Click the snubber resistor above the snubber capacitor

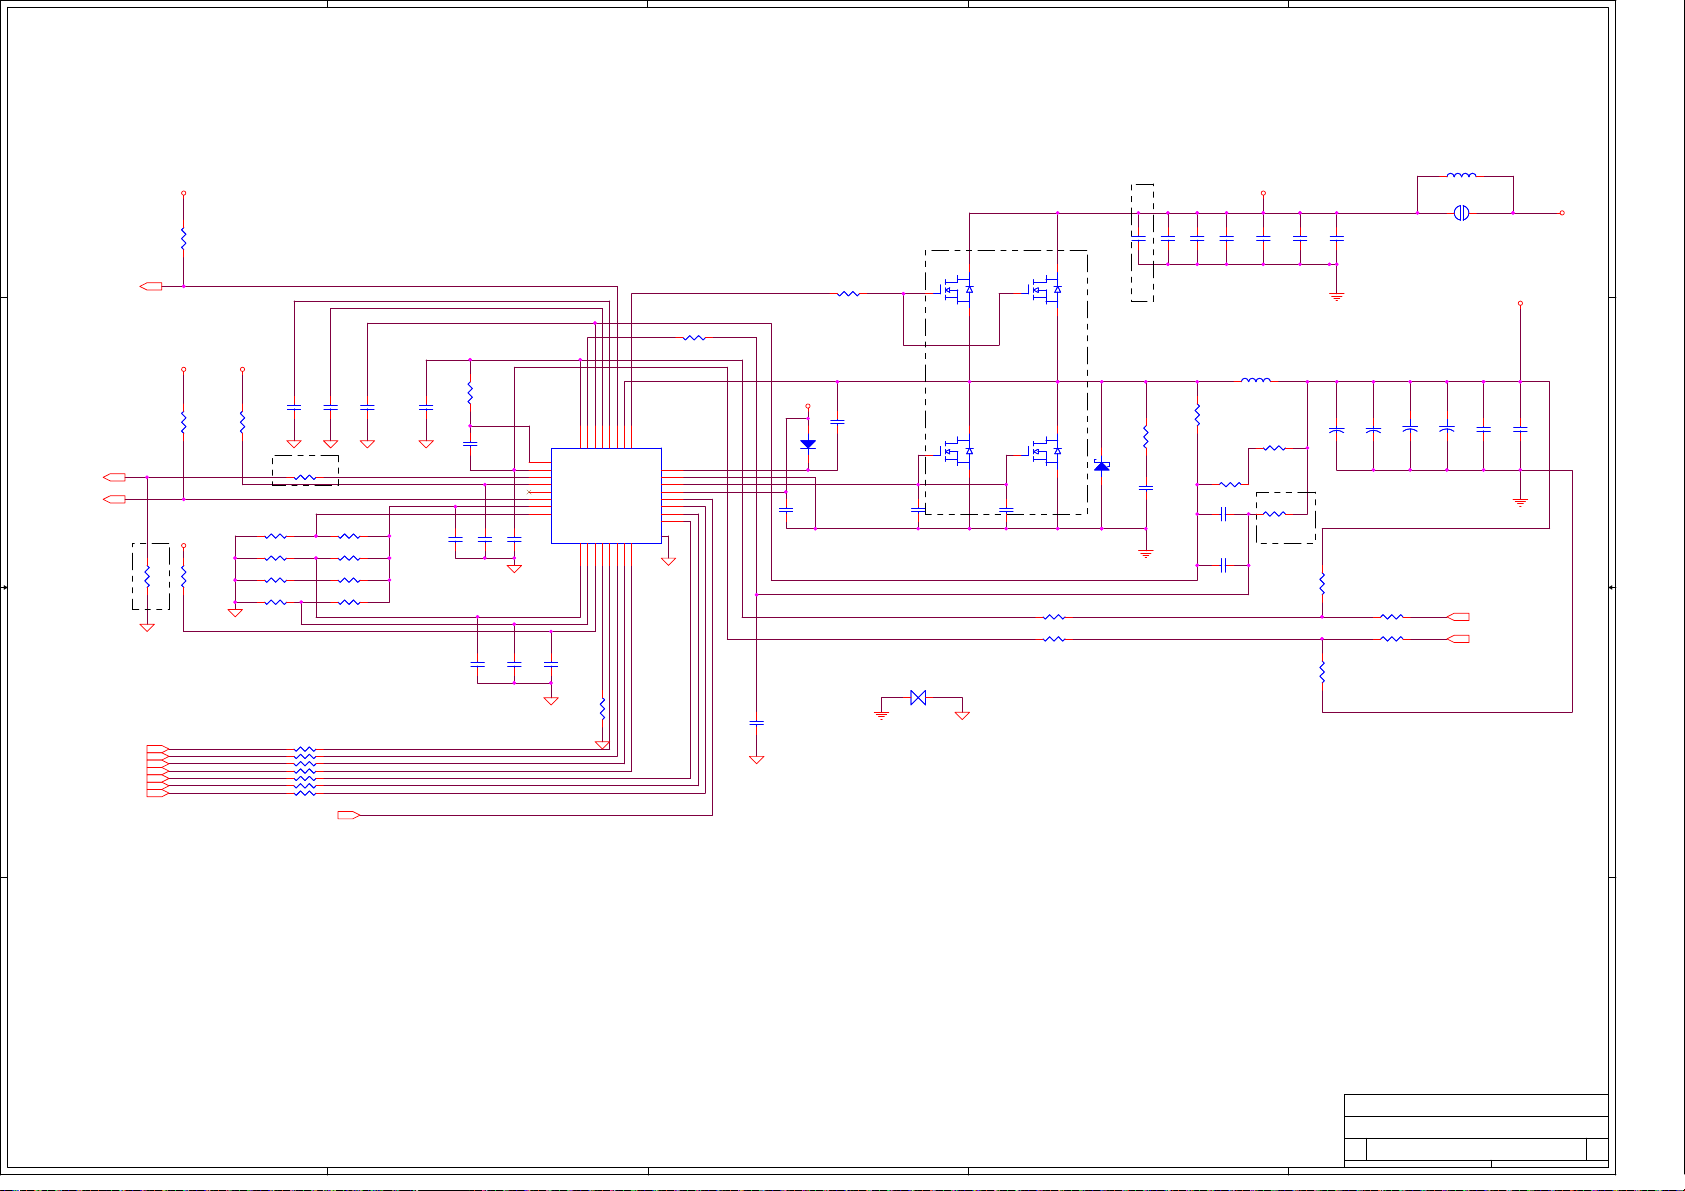[x=1146, y=437]
